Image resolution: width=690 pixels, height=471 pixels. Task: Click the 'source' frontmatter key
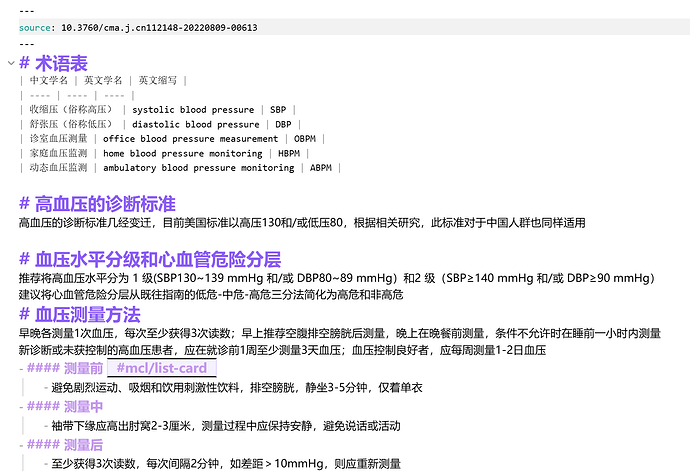point(35,28)
